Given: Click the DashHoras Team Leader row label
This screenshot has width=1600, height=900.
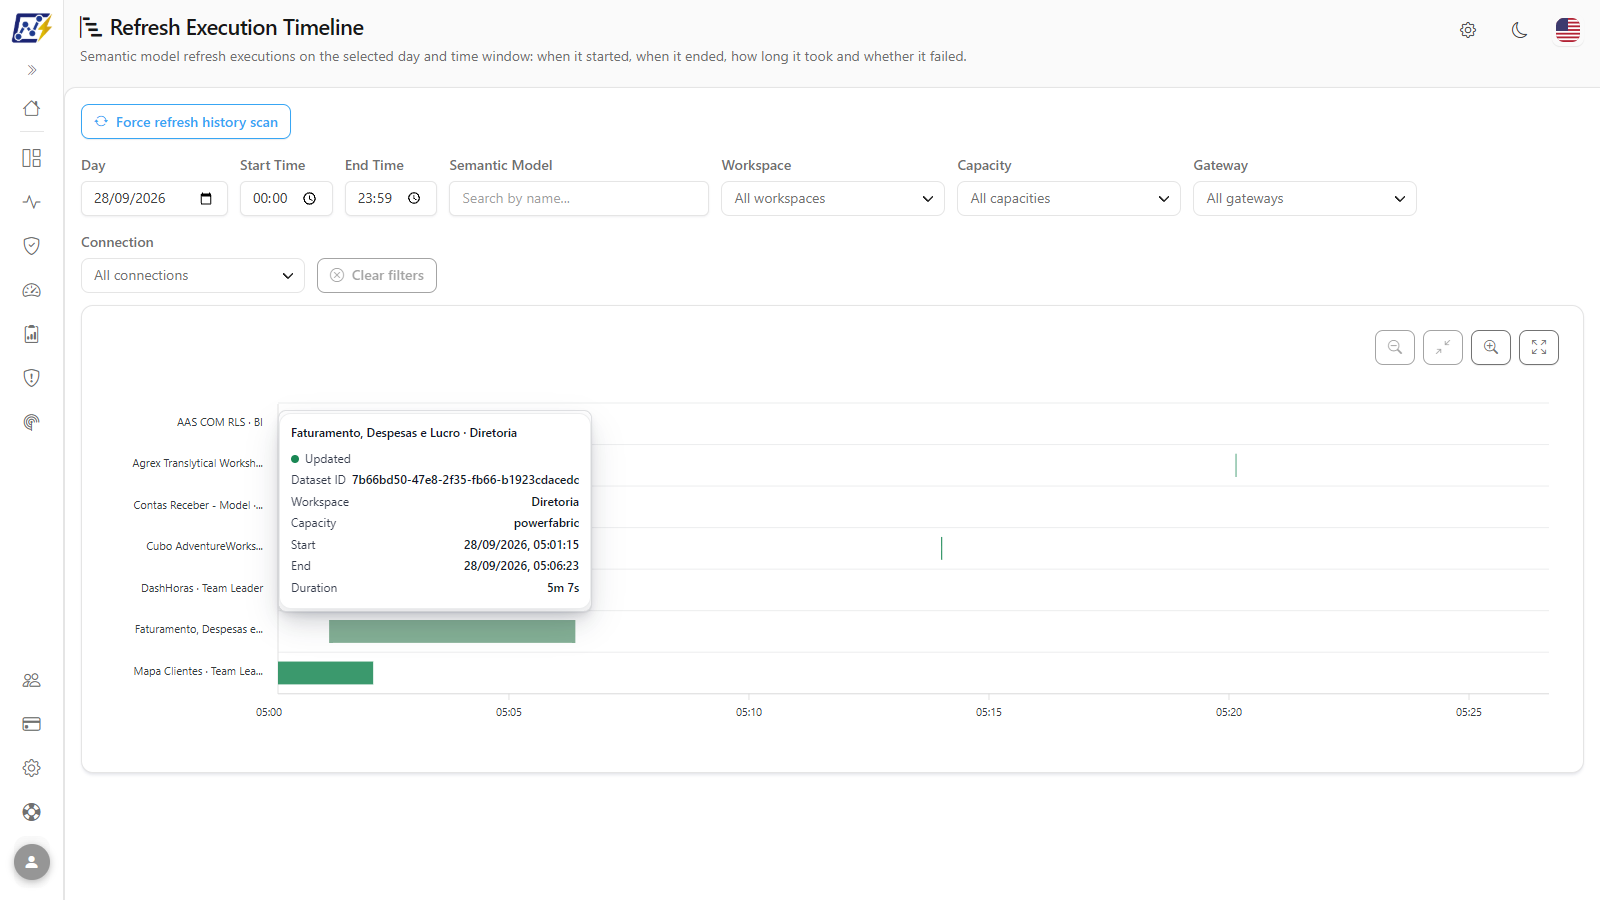Looking at the screenshot, I should 202,588.
